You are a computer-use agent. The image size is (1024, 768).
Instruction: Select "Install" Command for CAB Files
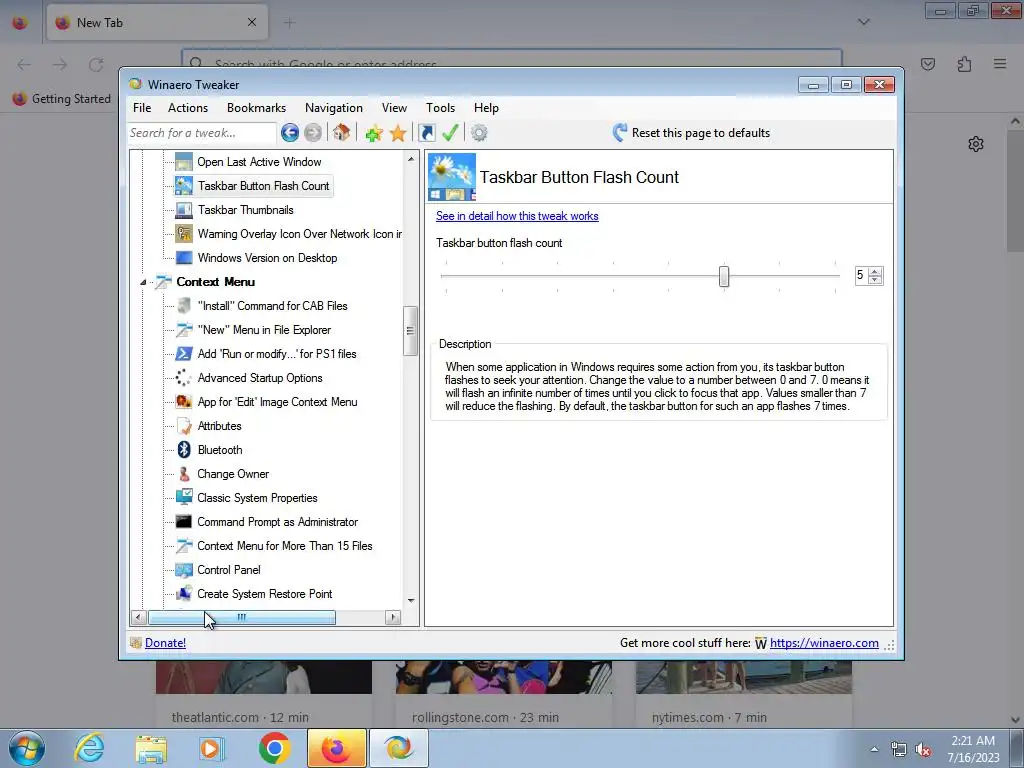272,306
